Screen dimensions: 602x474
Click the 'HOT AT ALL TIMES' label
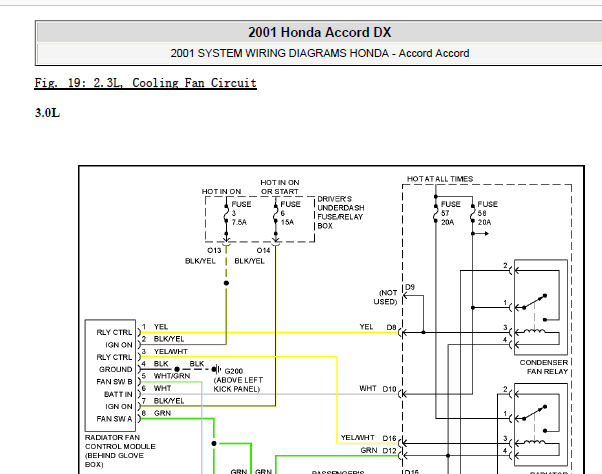click(x=440, y=179)
